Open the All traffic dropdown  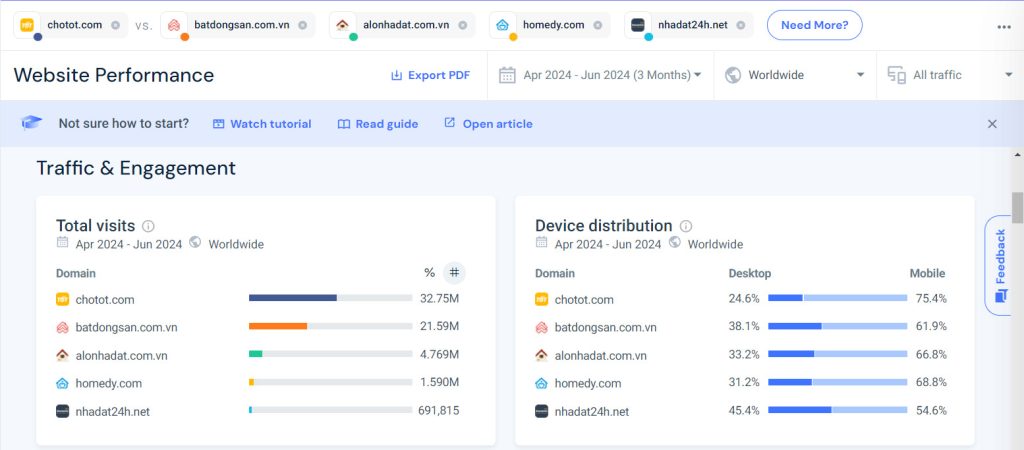coord(949,75)
